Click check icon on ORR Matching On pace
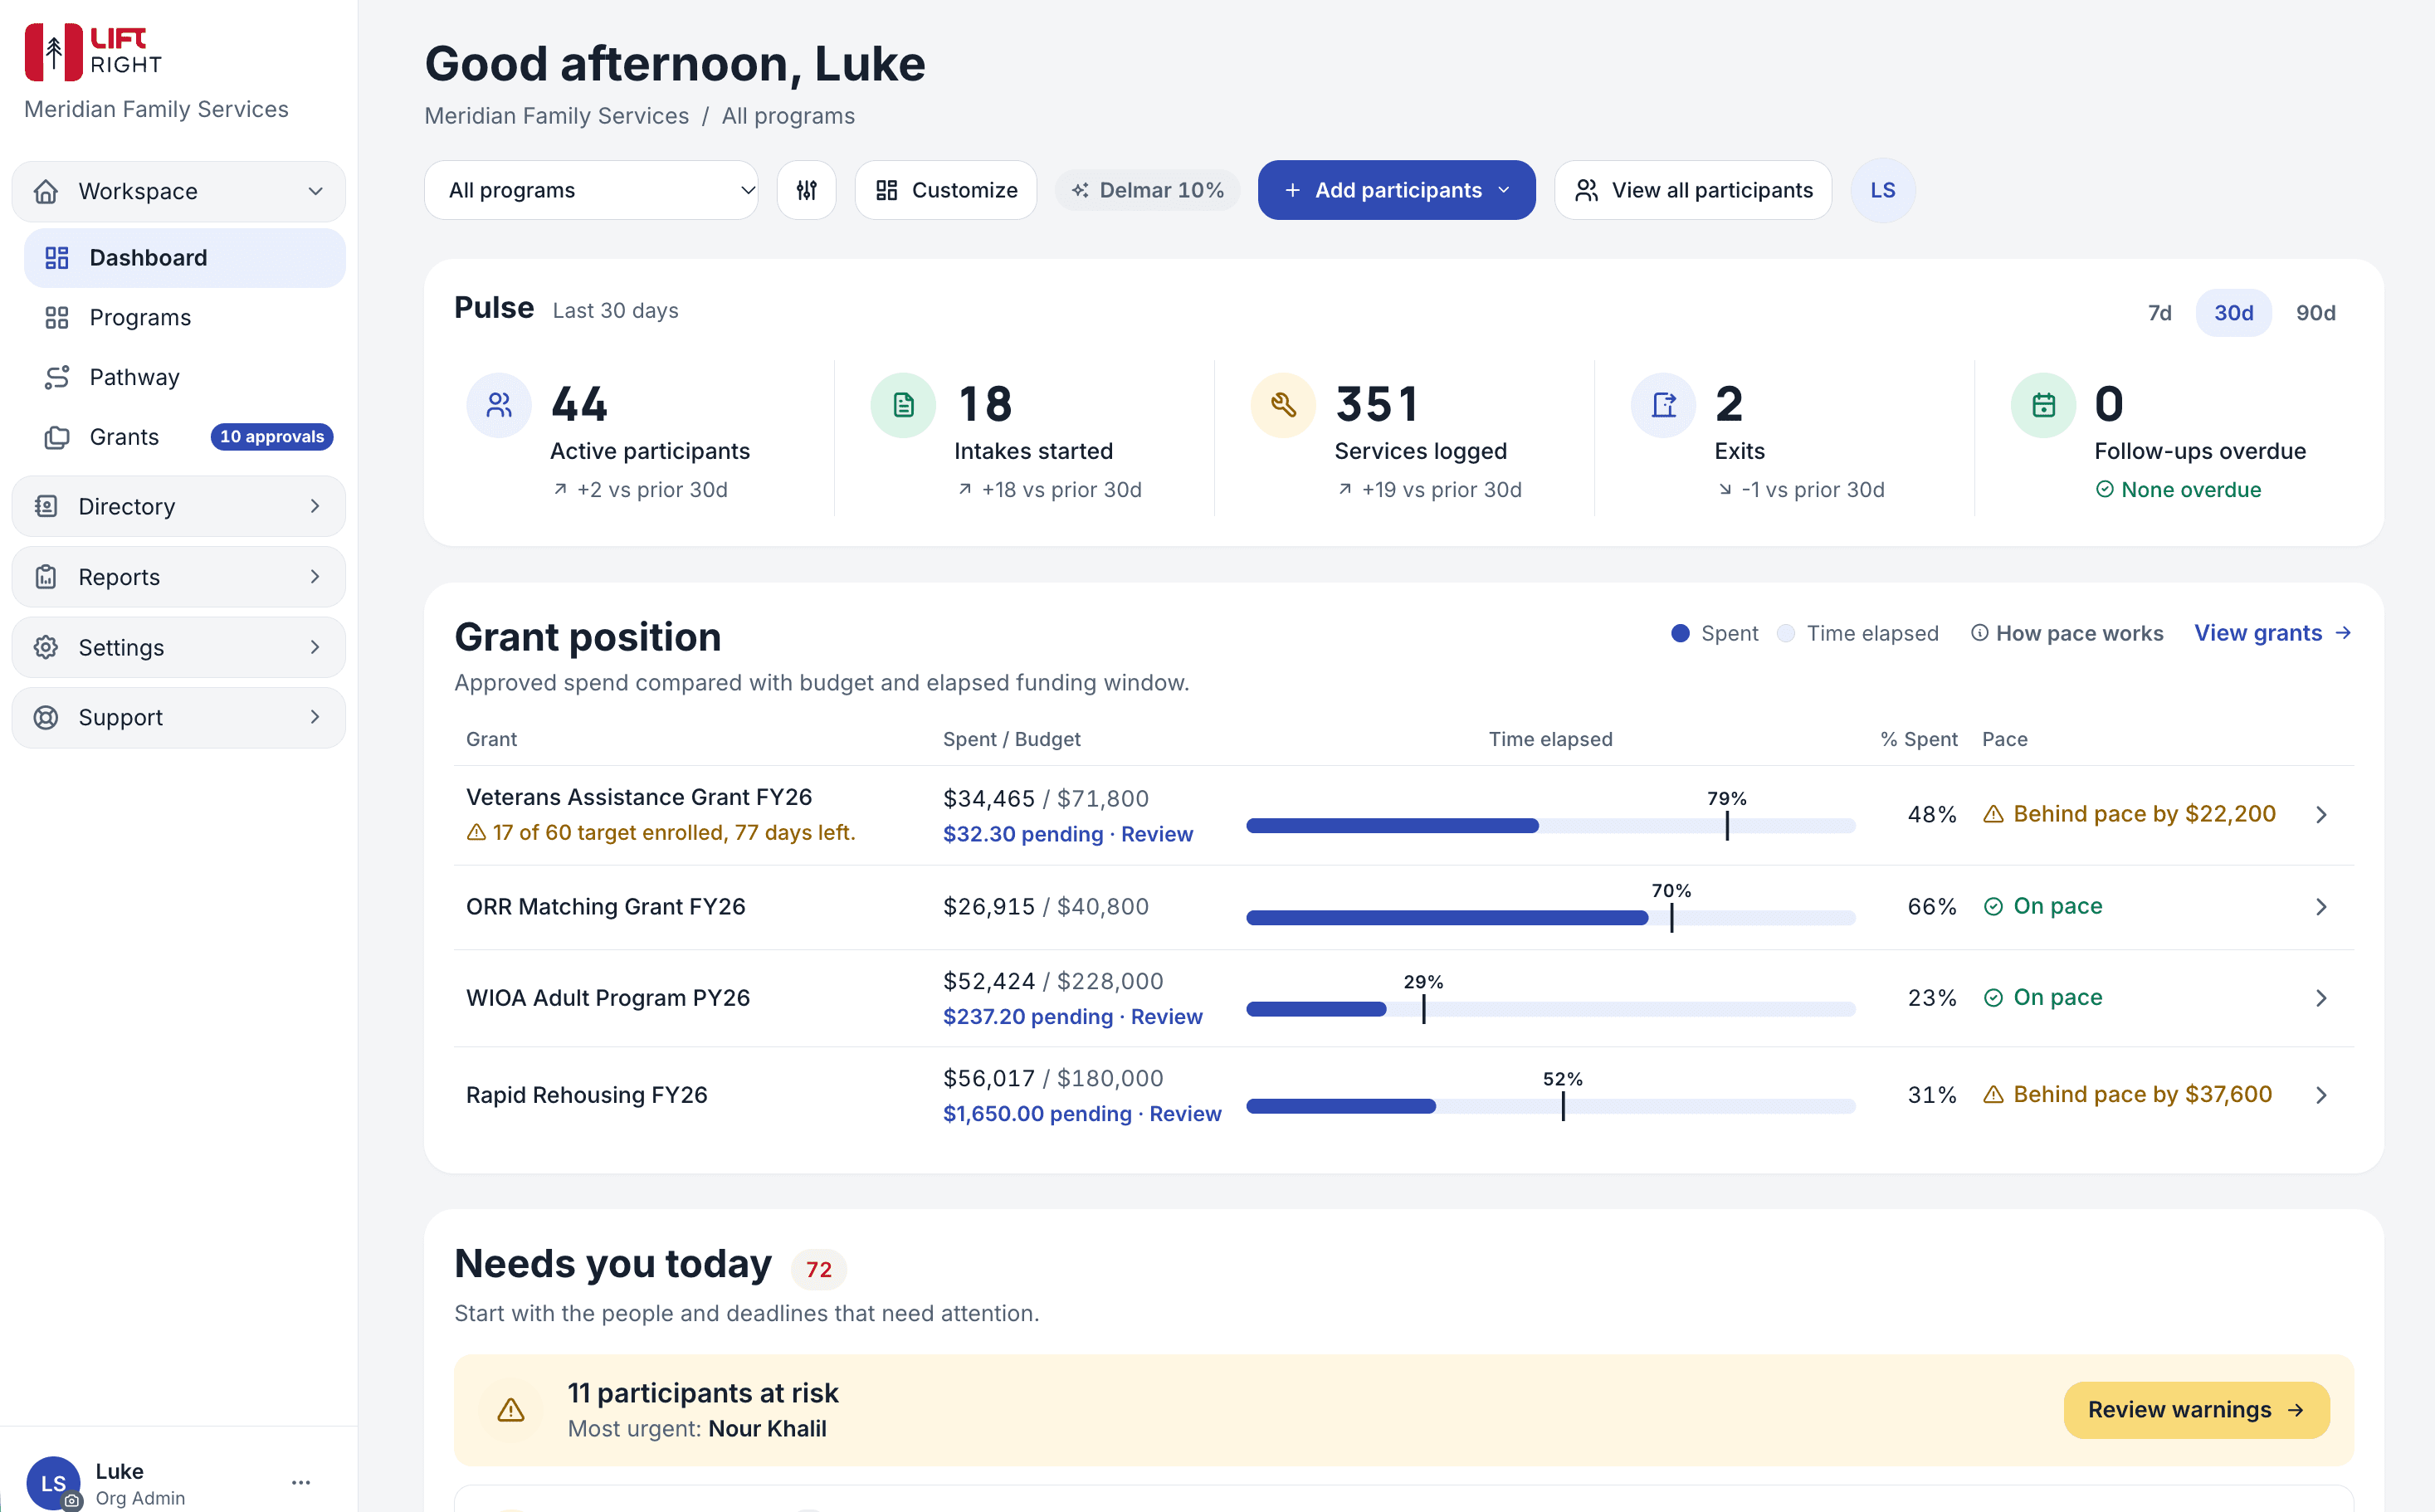Image resolution: width=2435 pixels, height=1512 pixels. tap(1993, 907)
